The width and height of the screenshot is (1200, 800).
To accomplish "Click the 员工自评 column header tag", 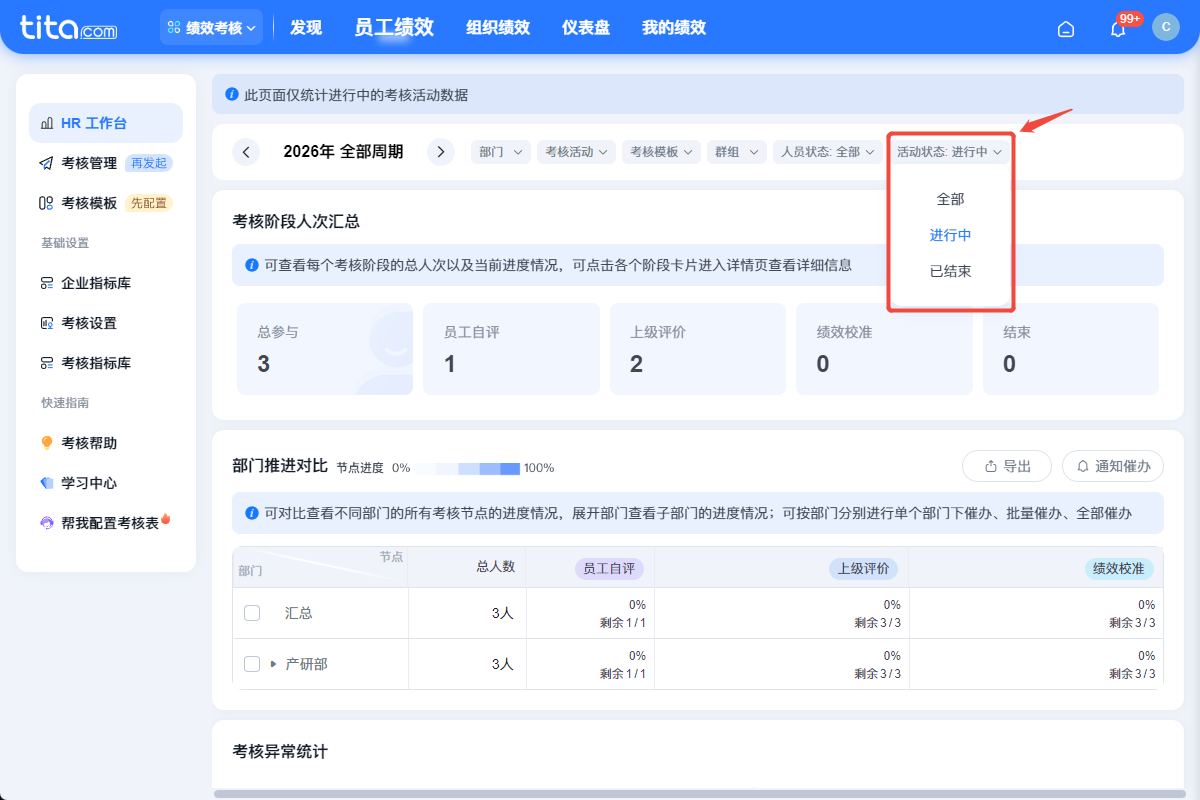I will pos(609,568).
